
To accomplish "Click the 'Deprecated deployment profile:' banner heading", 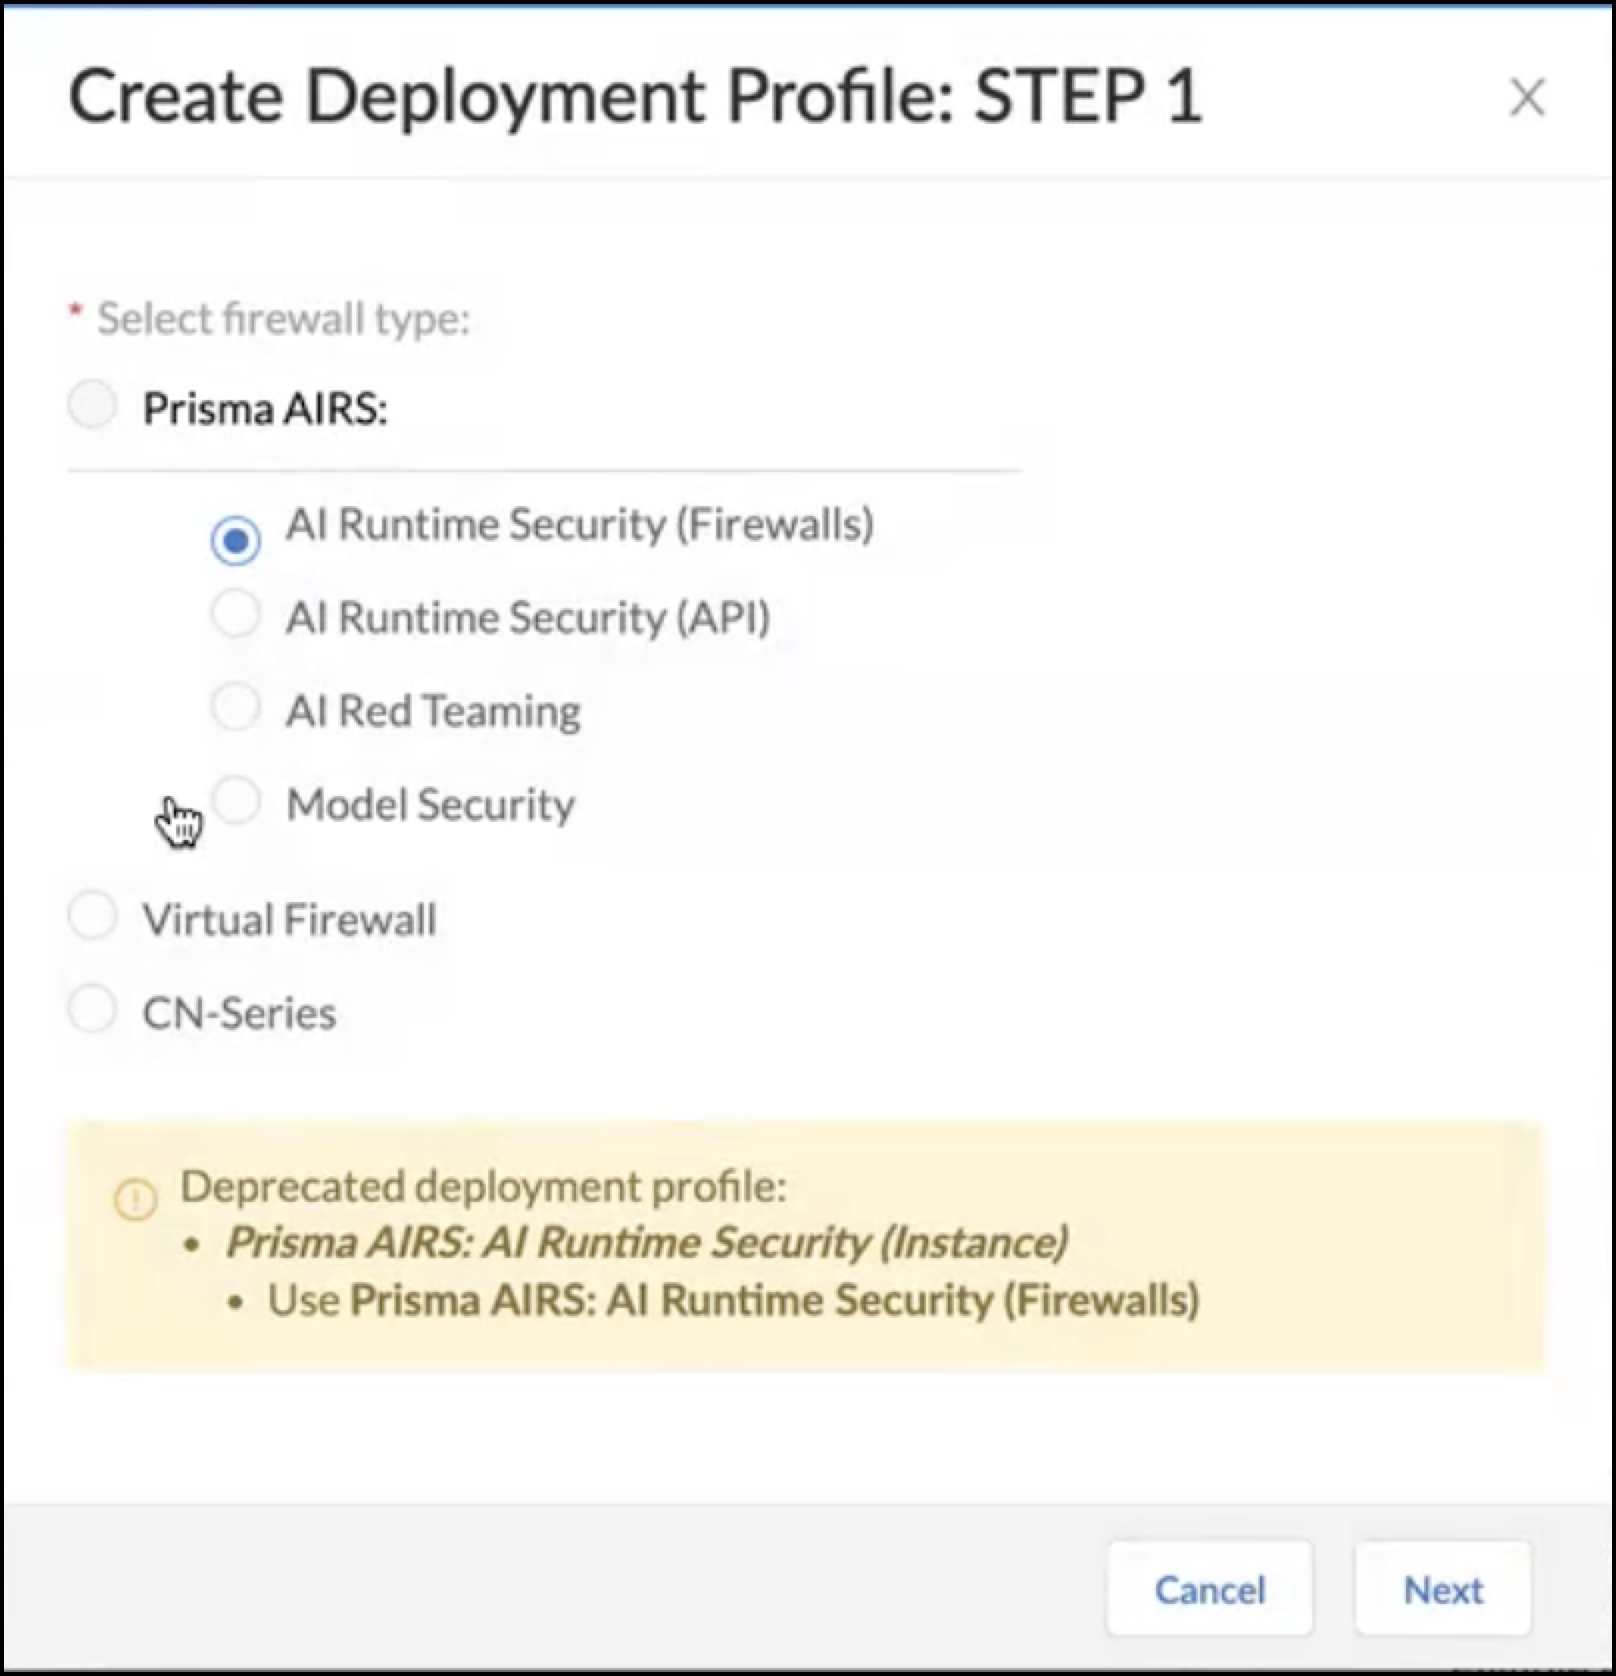I will [483, 1186].
